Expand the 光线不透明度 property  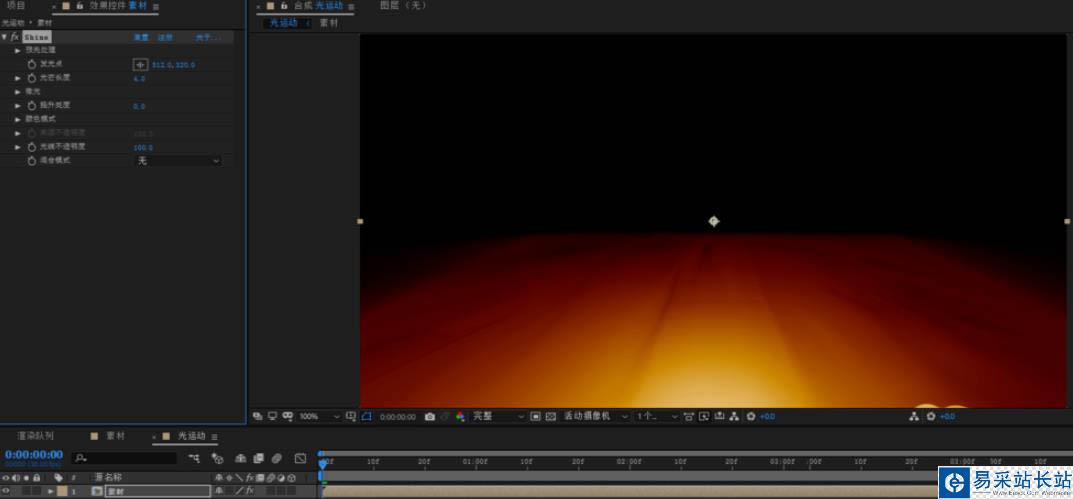(18, 147)
